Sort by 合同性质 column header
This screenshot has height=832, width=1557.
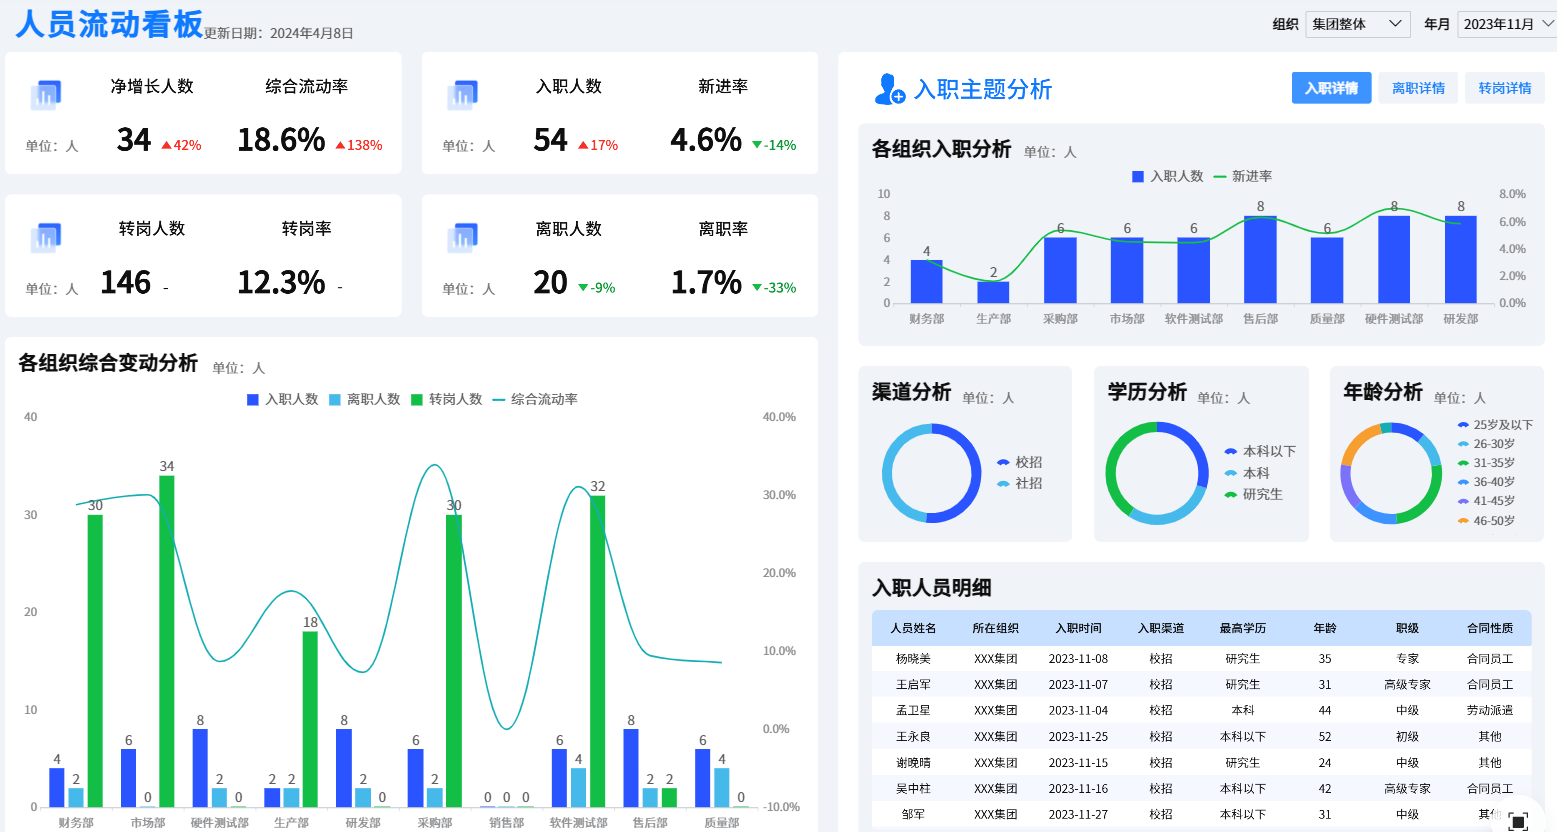(1490, 628)
